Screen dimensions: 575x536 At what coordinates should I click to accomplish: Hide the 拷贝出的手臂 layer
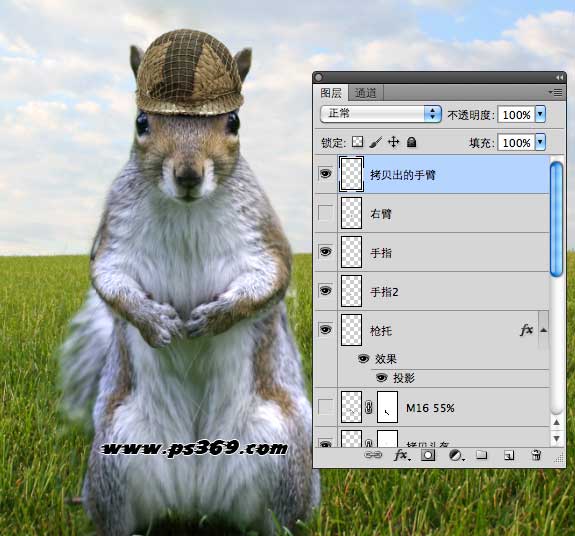pyautogui.click(x=325, y=174)
